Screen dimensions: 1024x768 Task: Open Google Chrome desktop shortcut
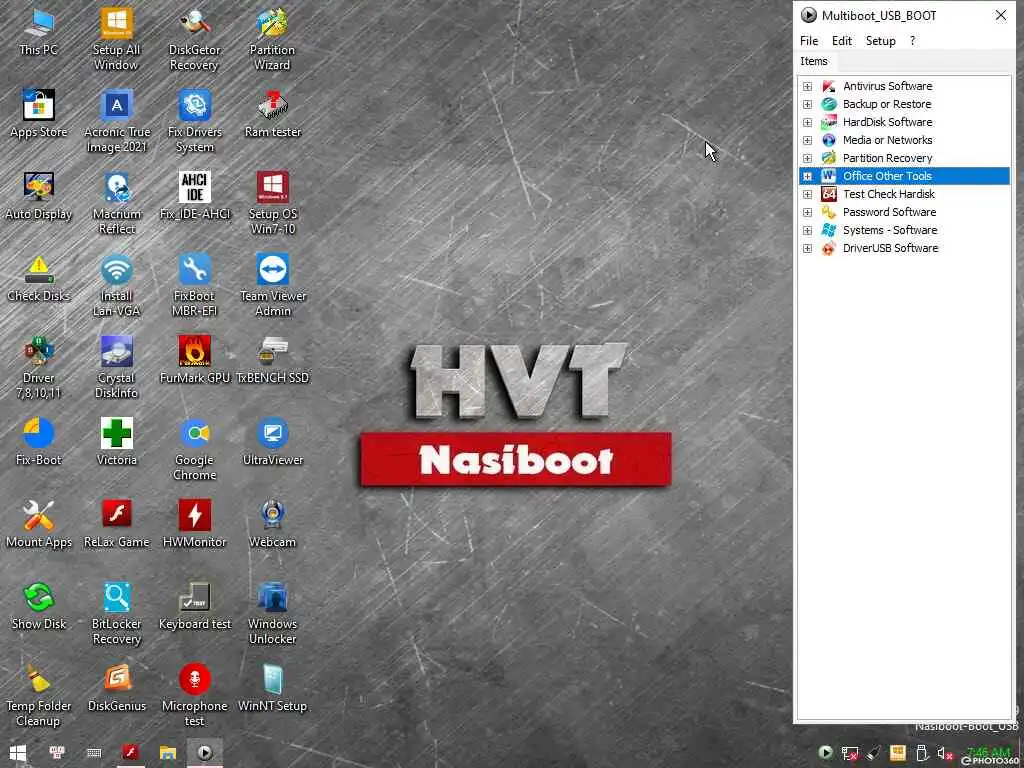click(195, 450)
